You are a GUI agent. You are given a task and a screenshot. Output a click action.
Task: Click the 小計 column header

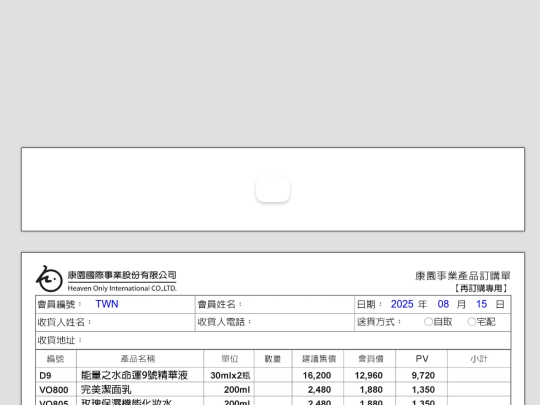point(479,359)
